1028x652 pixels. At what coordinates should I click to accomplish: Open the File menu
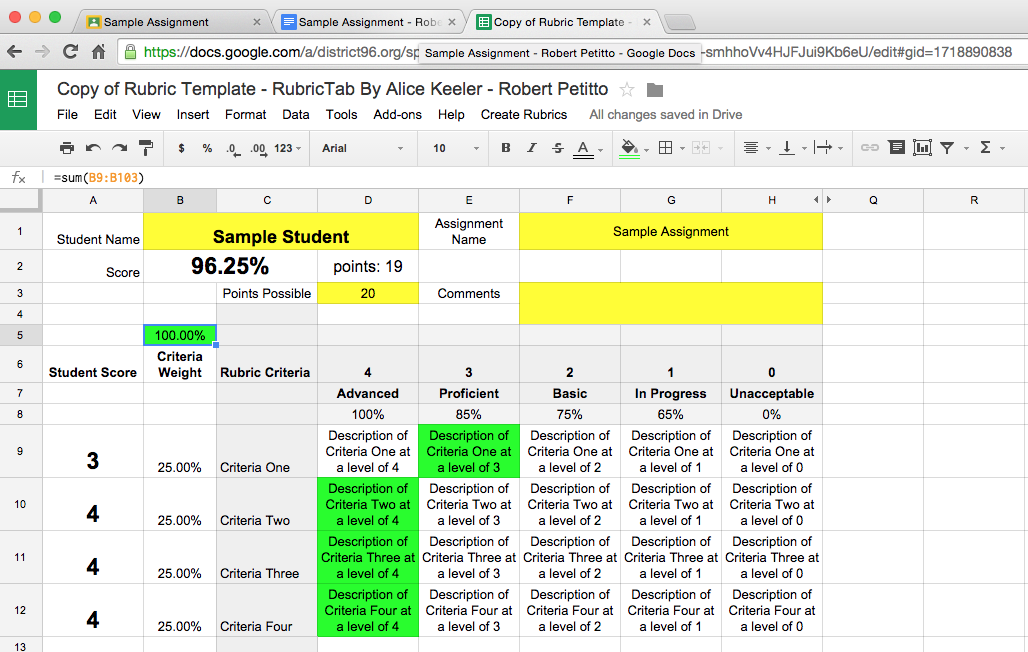67,114
